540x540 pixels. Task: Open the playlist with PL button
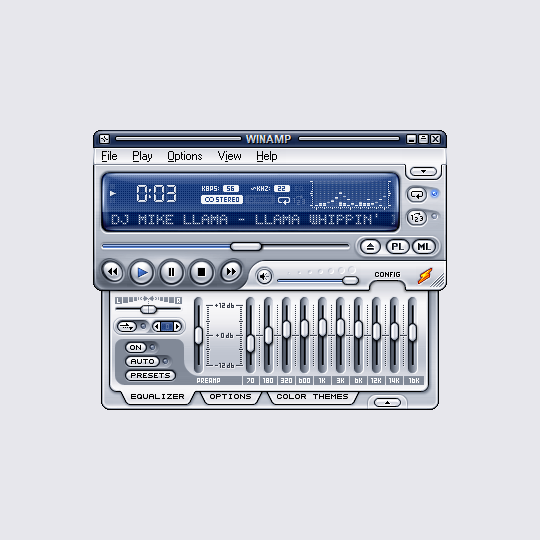click(x=397, y=247)
